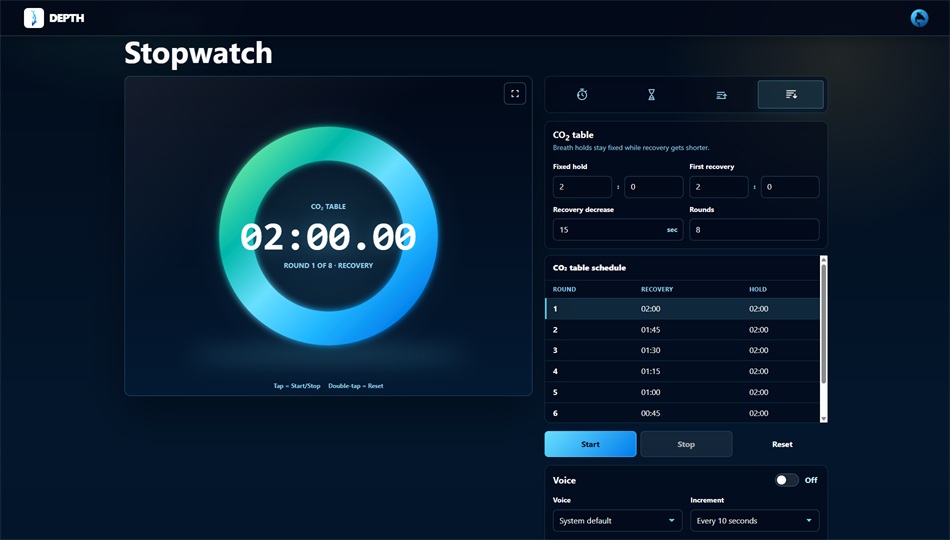
Task: Click the Recovery decrease field
Action: point(618,230)
